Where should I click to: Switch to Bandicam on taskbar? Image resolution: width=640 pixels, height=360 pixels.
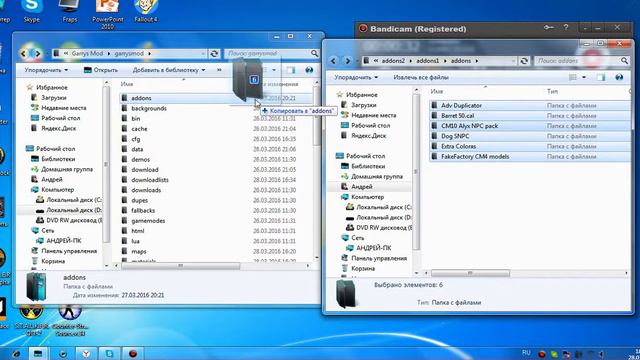click(x=133, y=353)
